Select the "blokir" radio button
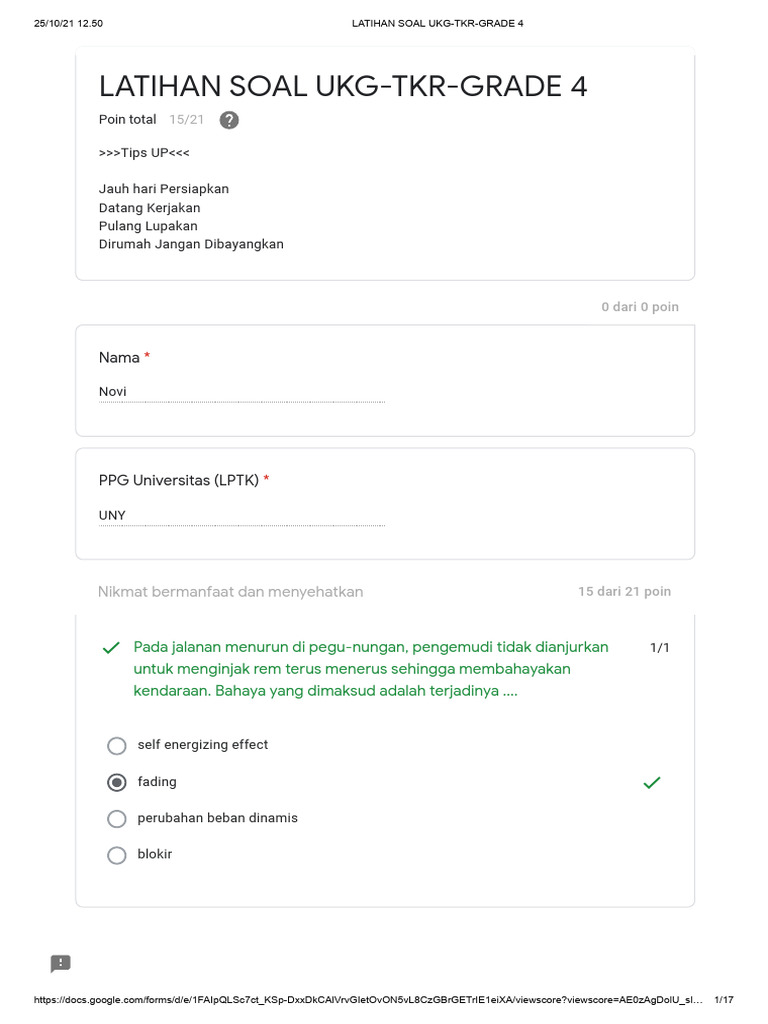The image size is (768, 1024). 117,855
